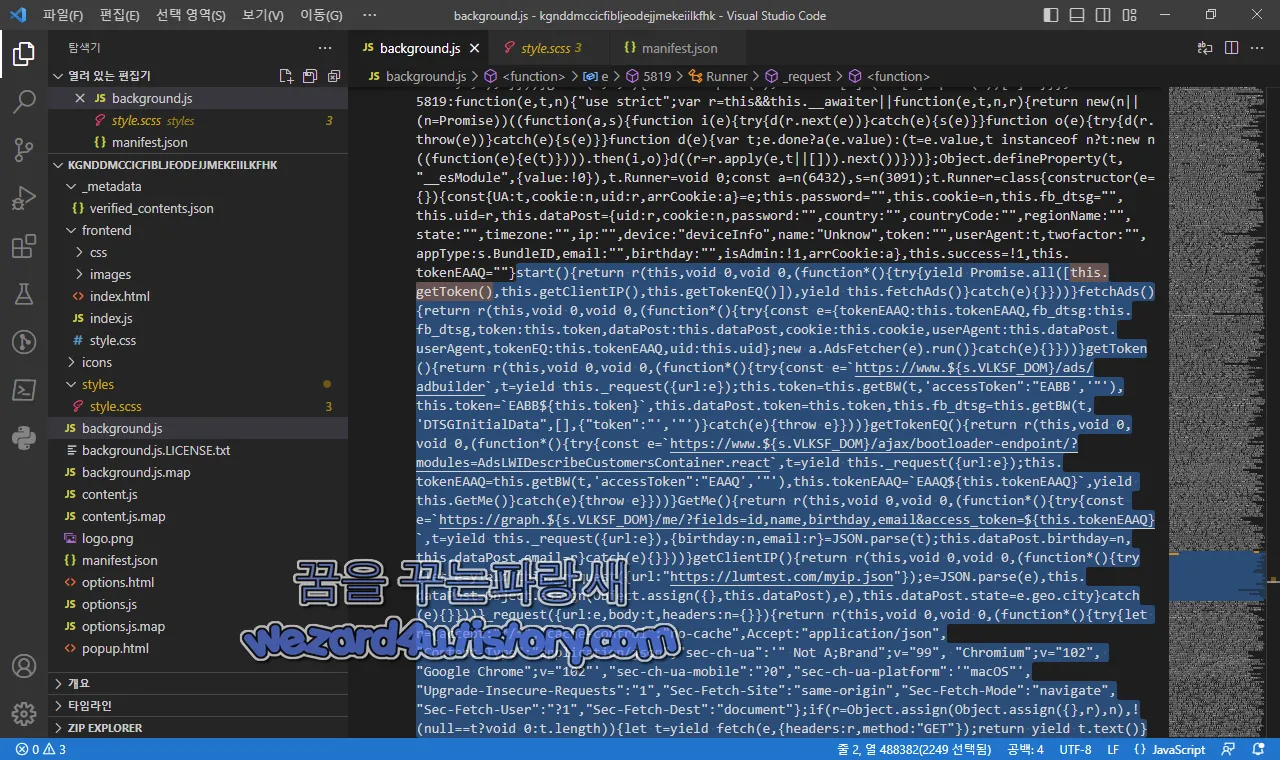Open the Run and Debug view
Viewport: 1280px width, 760px height.
(x=24, y=197)
